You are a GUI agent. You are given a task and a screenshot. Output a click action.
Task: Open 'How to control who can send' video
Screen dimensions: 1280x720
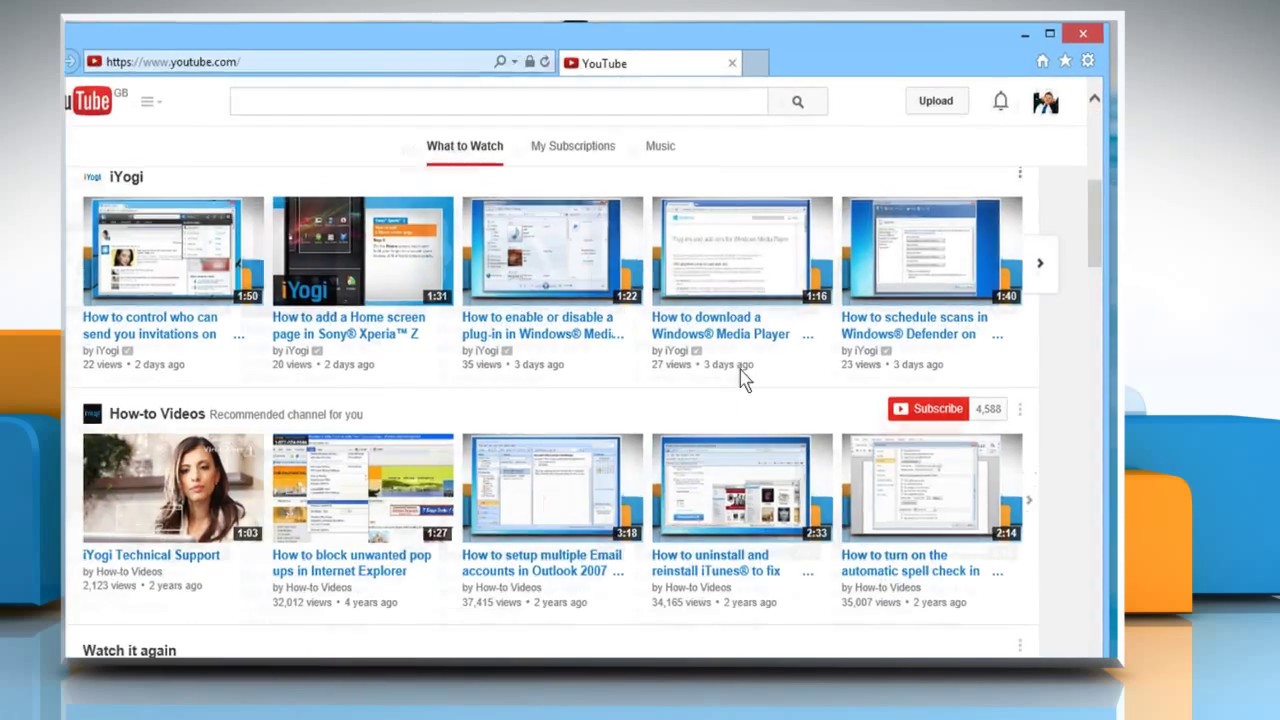pos(150,326)
